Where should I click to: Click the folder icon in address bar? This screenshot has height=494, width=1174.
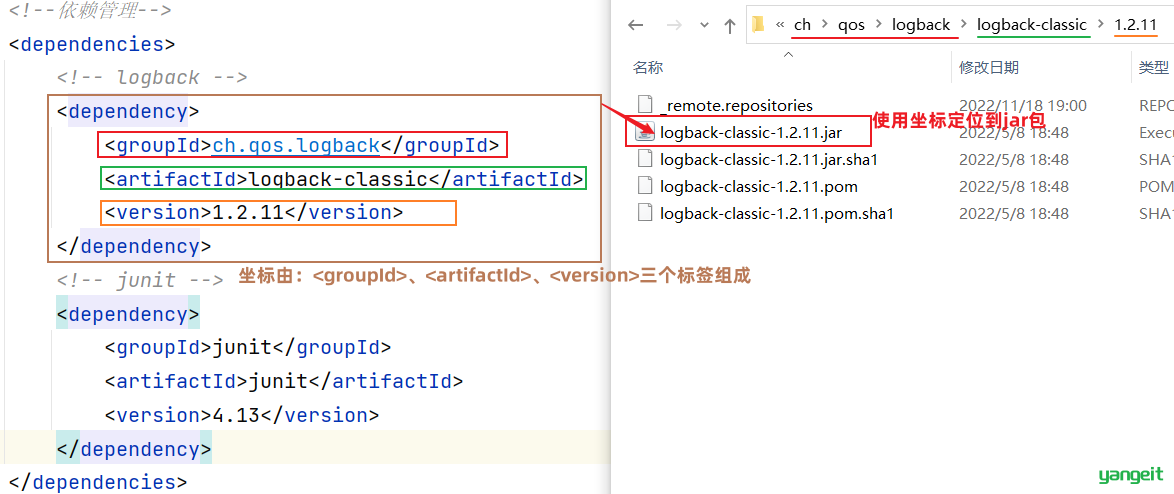pos(758,25)
